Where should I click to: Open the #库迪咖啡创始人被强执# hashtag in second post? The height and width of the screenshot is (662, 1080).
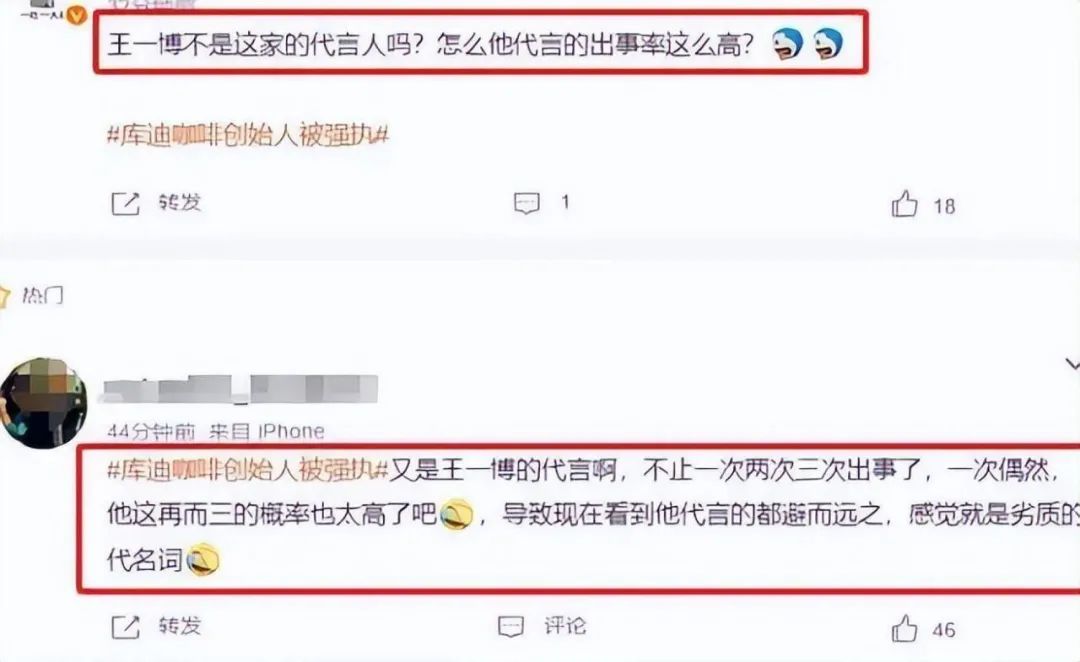pyautogui.click(x=248, y=470)
